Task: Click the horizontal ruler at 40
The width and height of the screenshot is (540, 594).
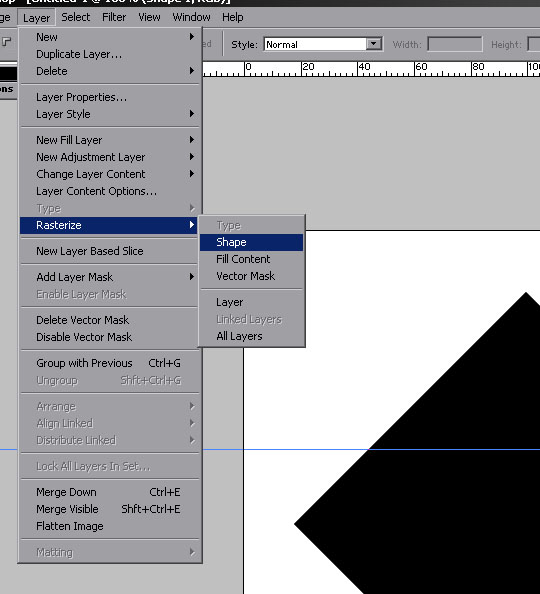Action: point(364,68)
